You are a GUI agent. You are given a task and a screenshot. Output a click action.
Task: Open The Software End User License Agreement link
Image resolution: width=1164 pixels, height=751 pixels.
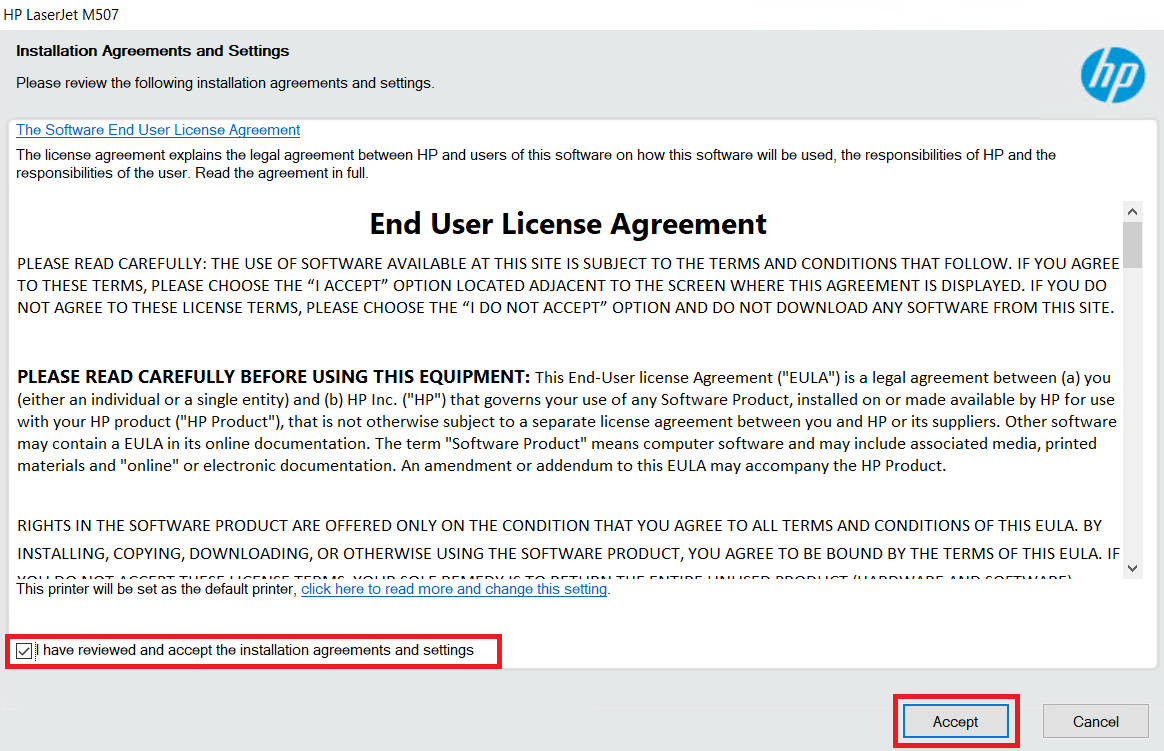158,130
